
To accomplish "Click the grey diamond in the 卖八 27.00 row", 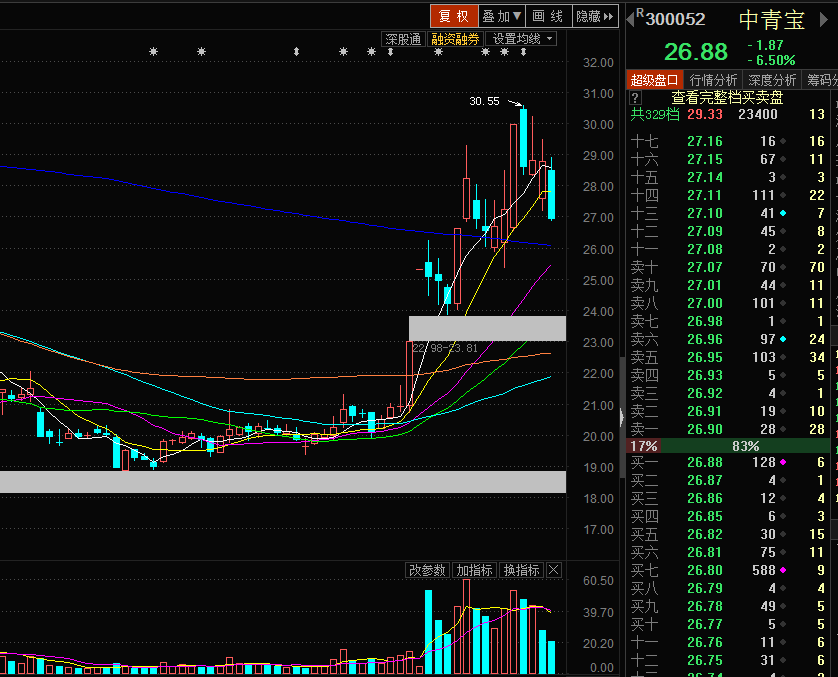I will 783,304.
